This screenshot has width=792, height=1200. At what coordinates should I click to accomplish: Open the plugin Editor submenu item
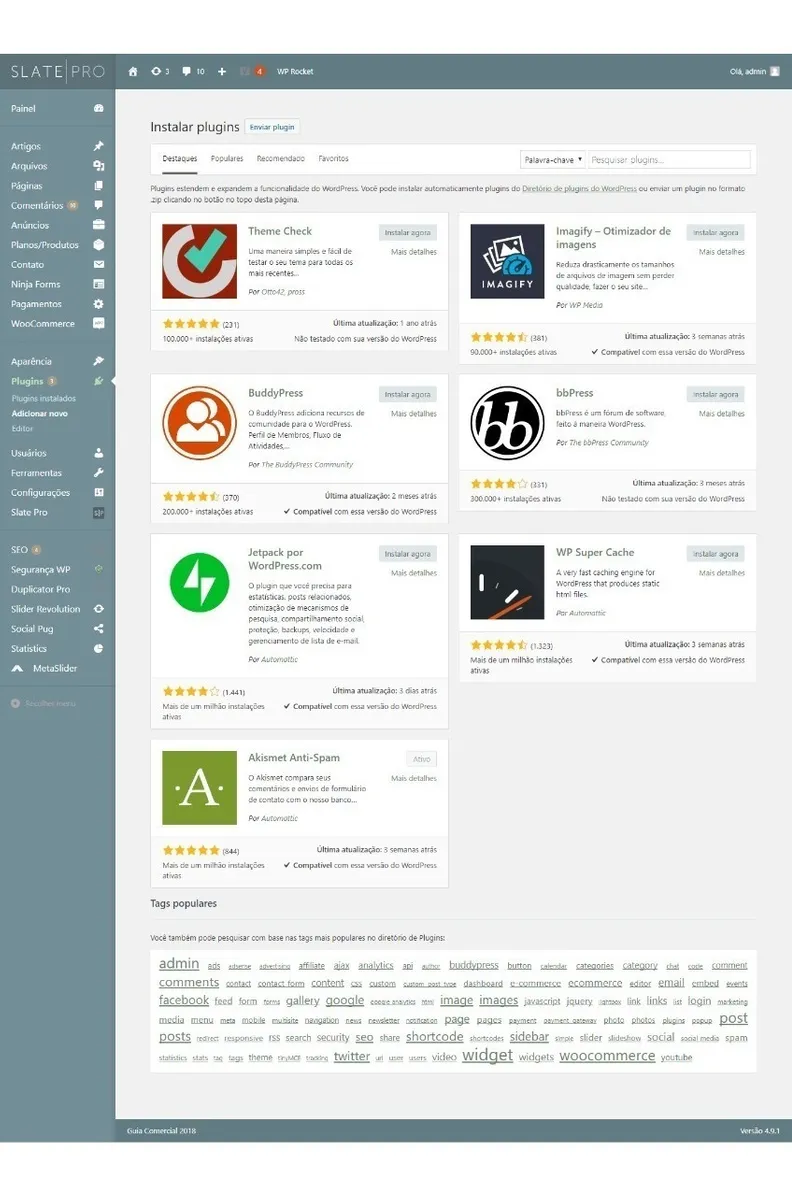[22, 428]
